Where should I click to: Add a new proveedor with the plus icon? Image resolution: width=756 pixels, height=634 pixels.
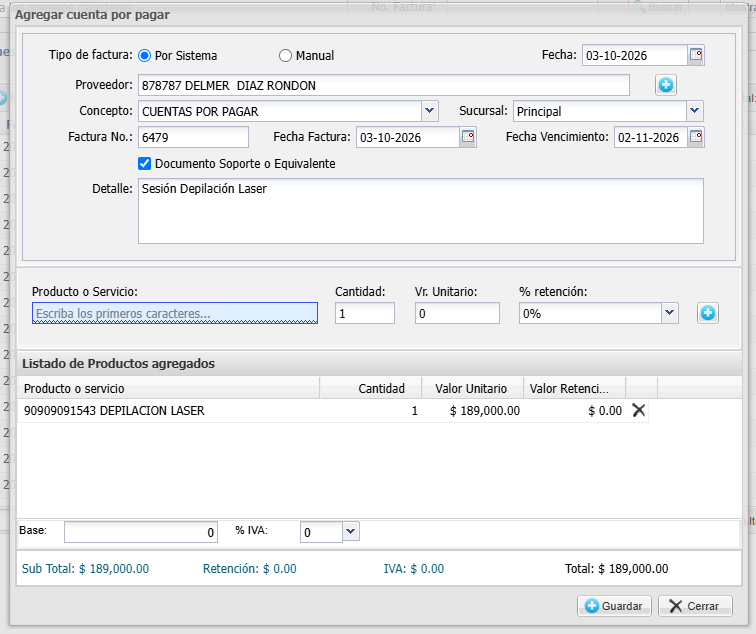[x=666, y=85]
